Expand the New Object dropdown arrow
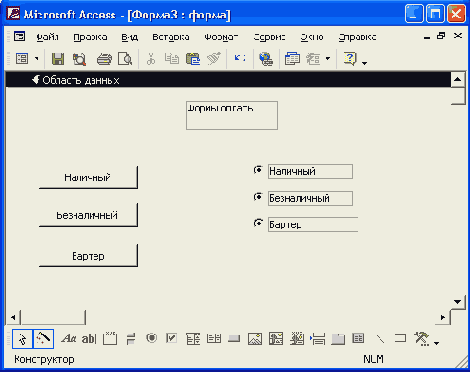The image size is (470, 372). (x=328, y=59)
